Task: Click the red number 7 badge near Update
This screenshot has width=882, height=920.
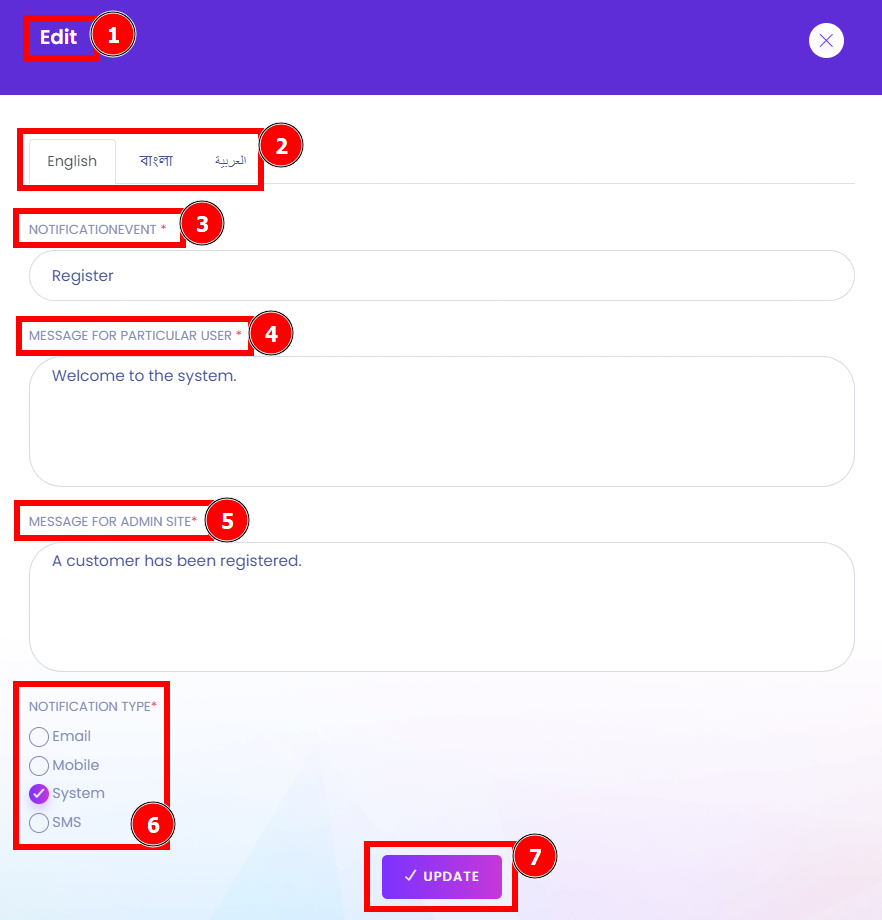Action: 535,857
